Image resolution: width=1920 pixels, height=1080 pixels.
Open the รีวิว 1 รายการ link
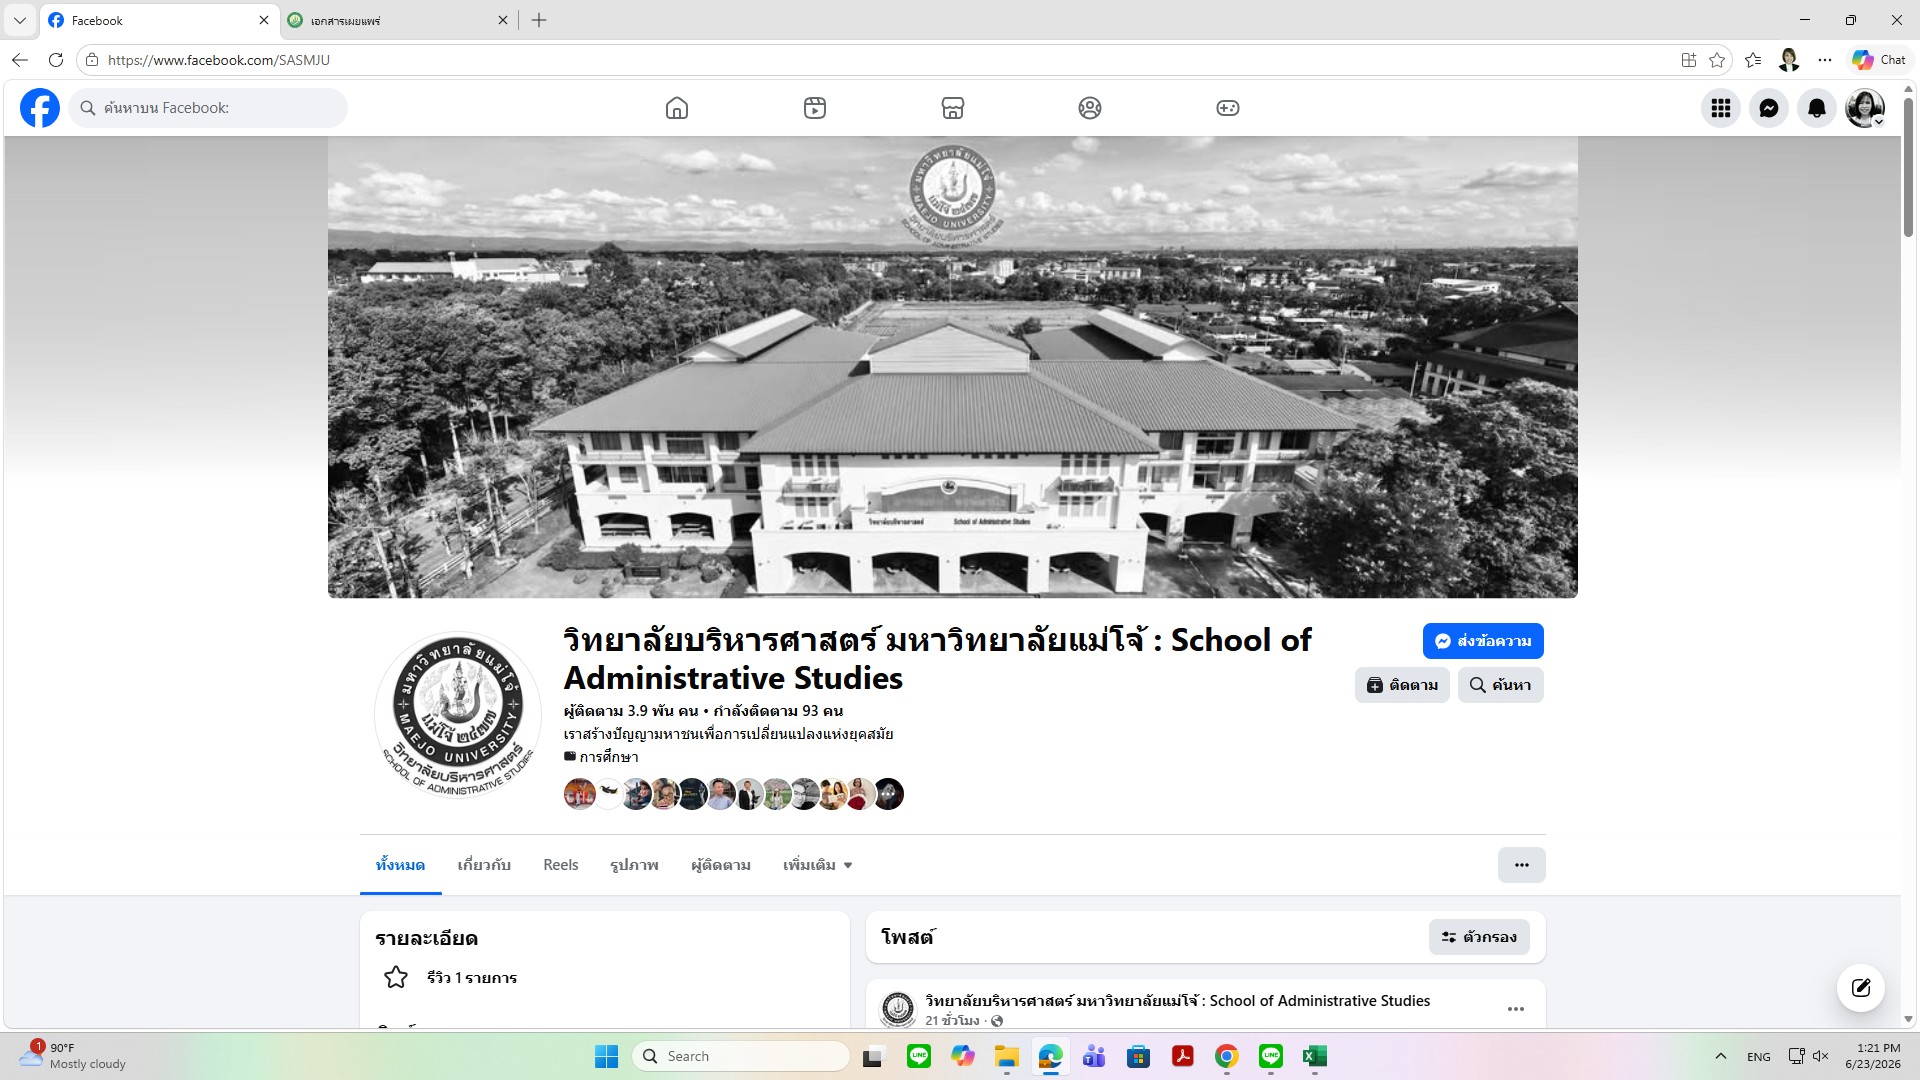[x=471, y=978]
